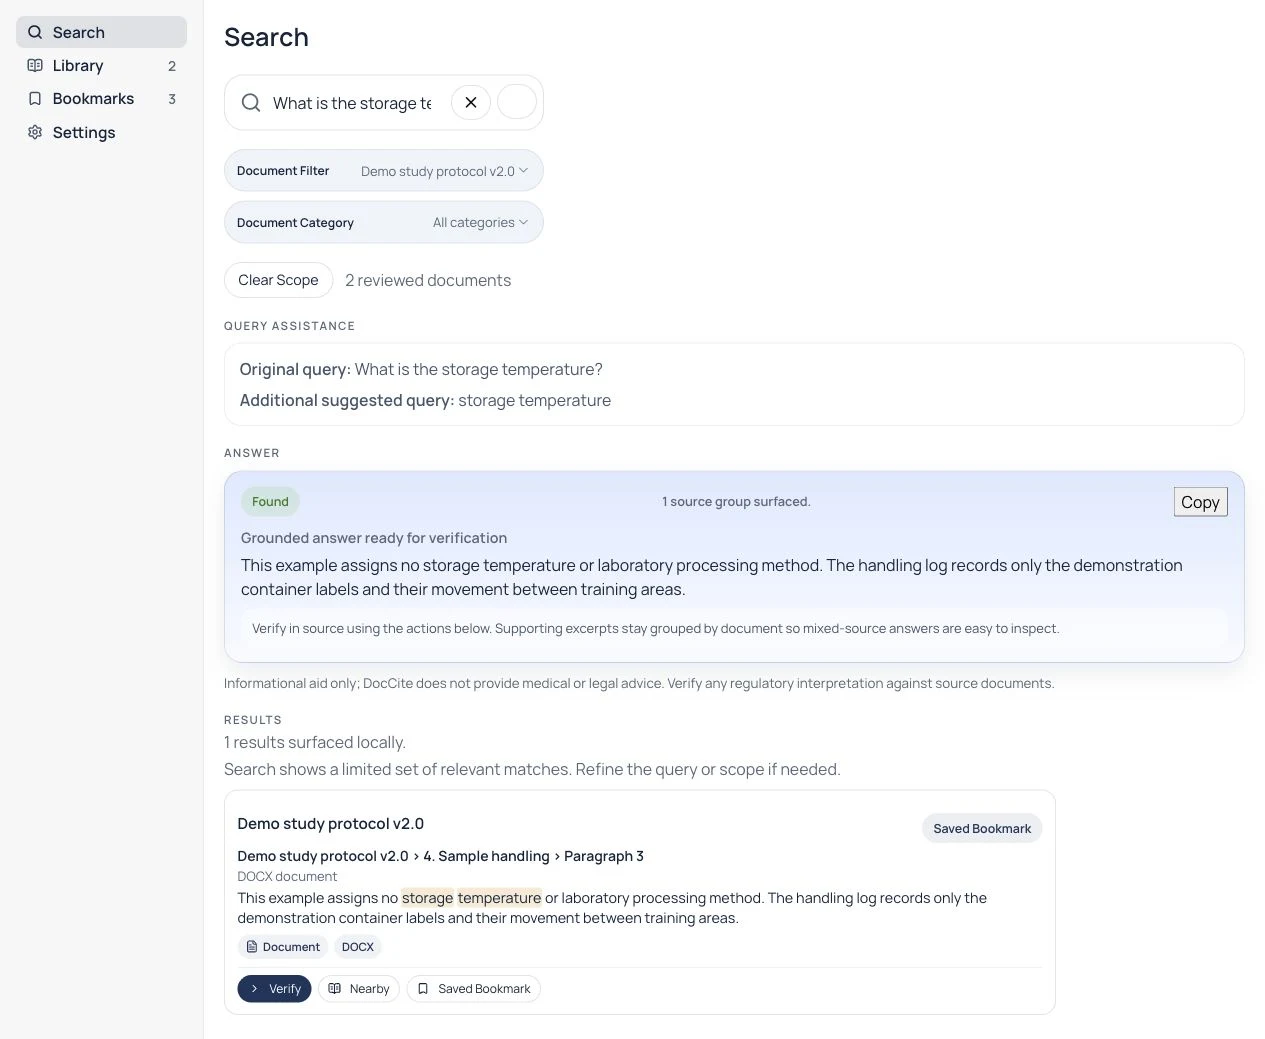Click the Saved Bookmark badge on result card
The height and width of the screenshot is (1039, 1265).
982,828
